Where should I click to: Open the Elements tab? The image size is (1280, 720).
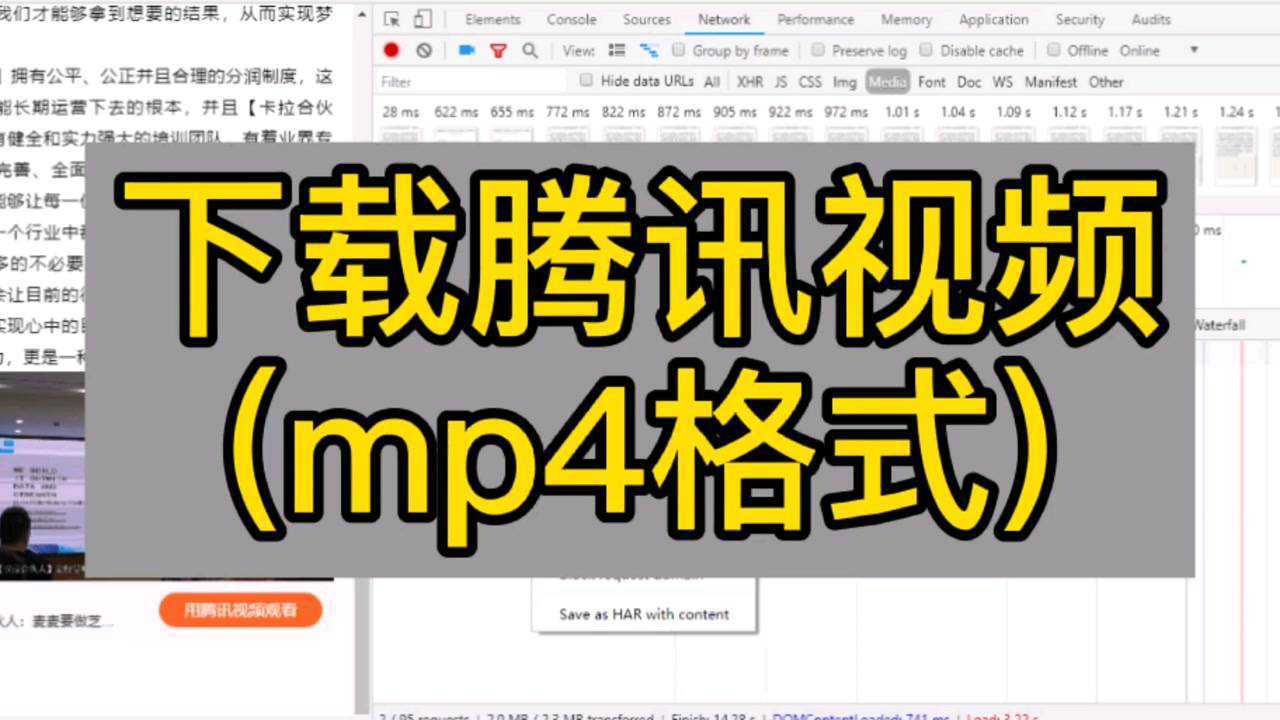[x=492, y=19]
